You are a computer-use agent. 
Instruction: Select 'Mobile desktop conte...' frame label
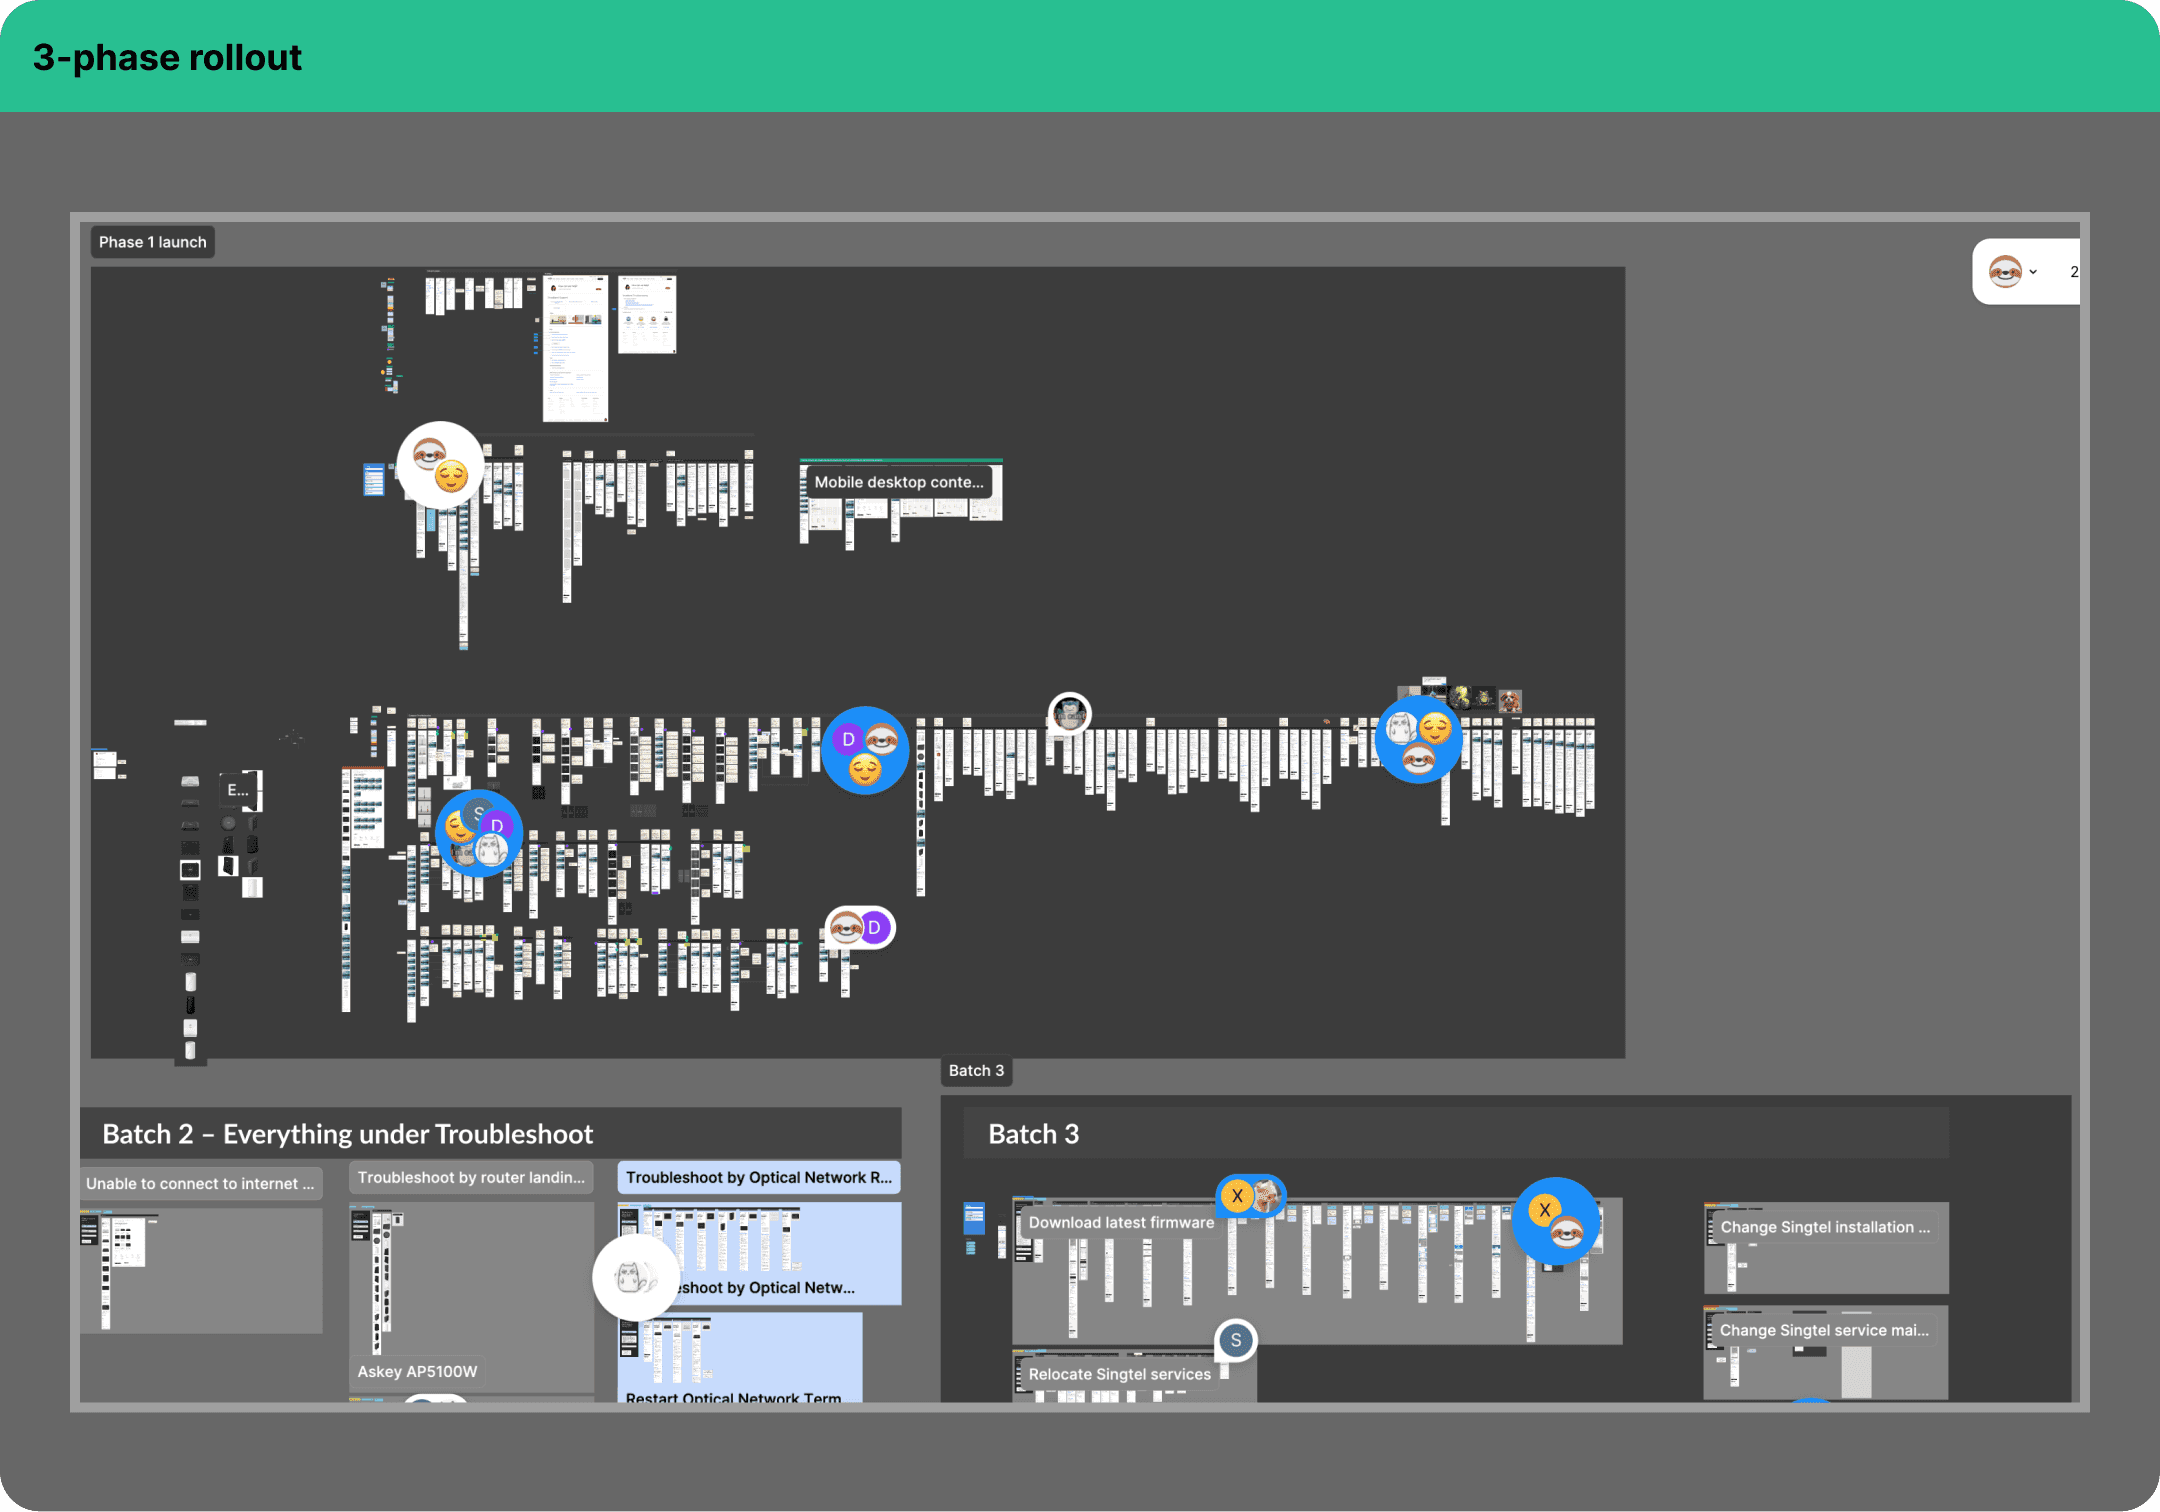(898, 482)
